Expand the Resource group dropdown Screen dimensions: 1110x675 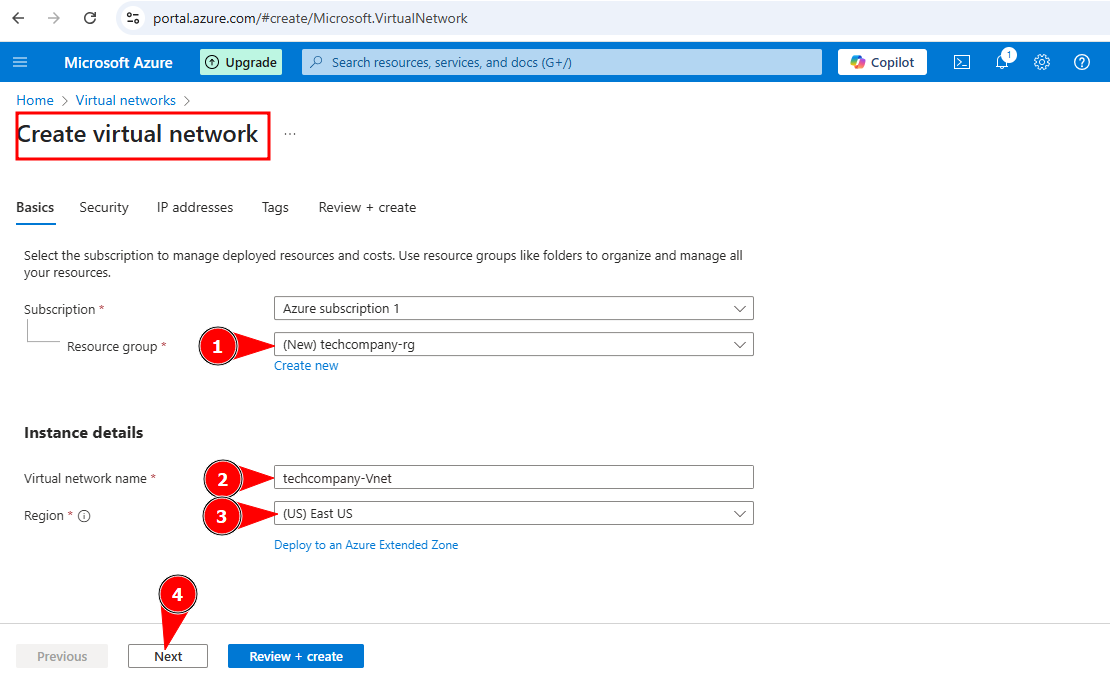514,345
